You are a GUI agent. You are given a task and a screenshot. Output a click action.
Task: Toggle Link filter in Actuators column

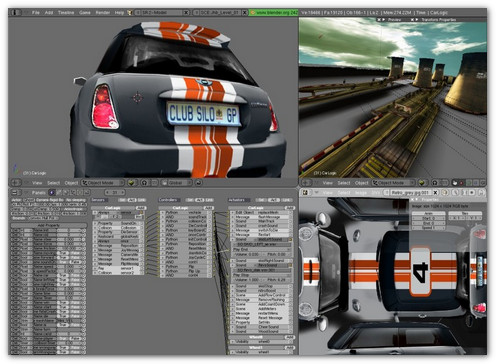286,200
